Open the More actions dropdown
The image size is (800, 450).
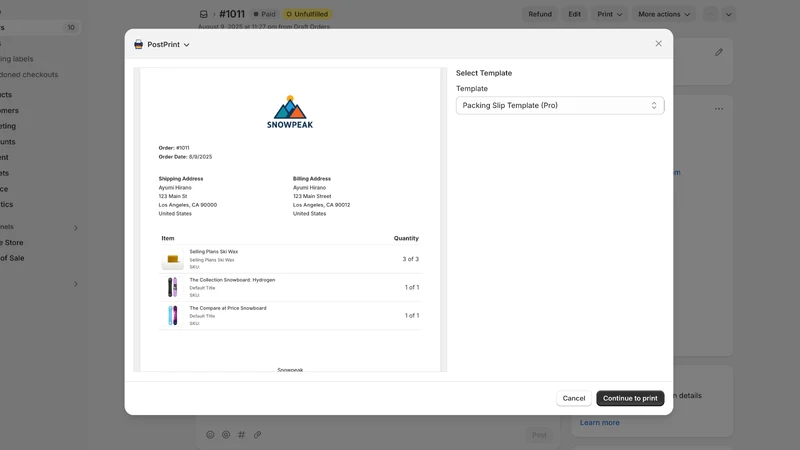point(664,14)
